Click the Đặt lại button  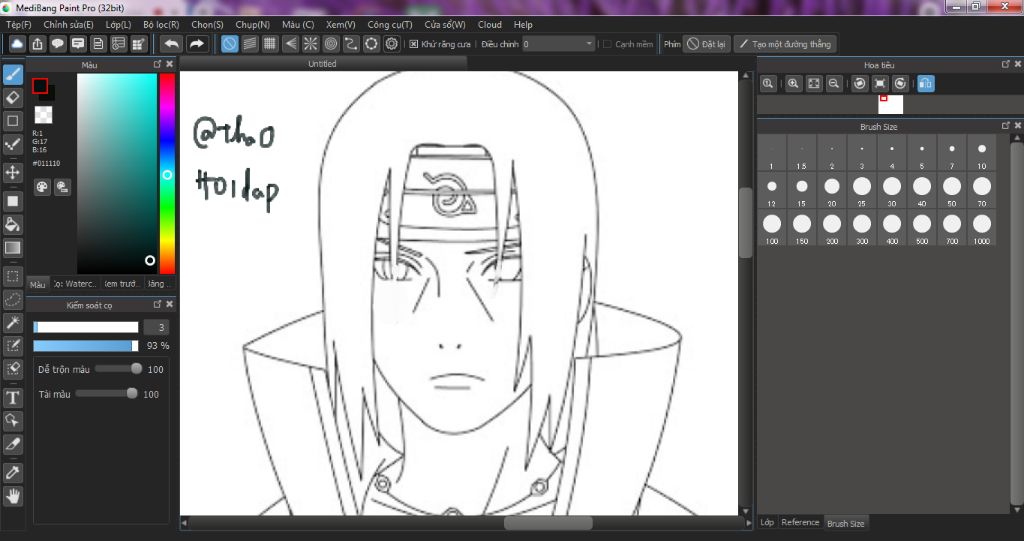[706, 44]
